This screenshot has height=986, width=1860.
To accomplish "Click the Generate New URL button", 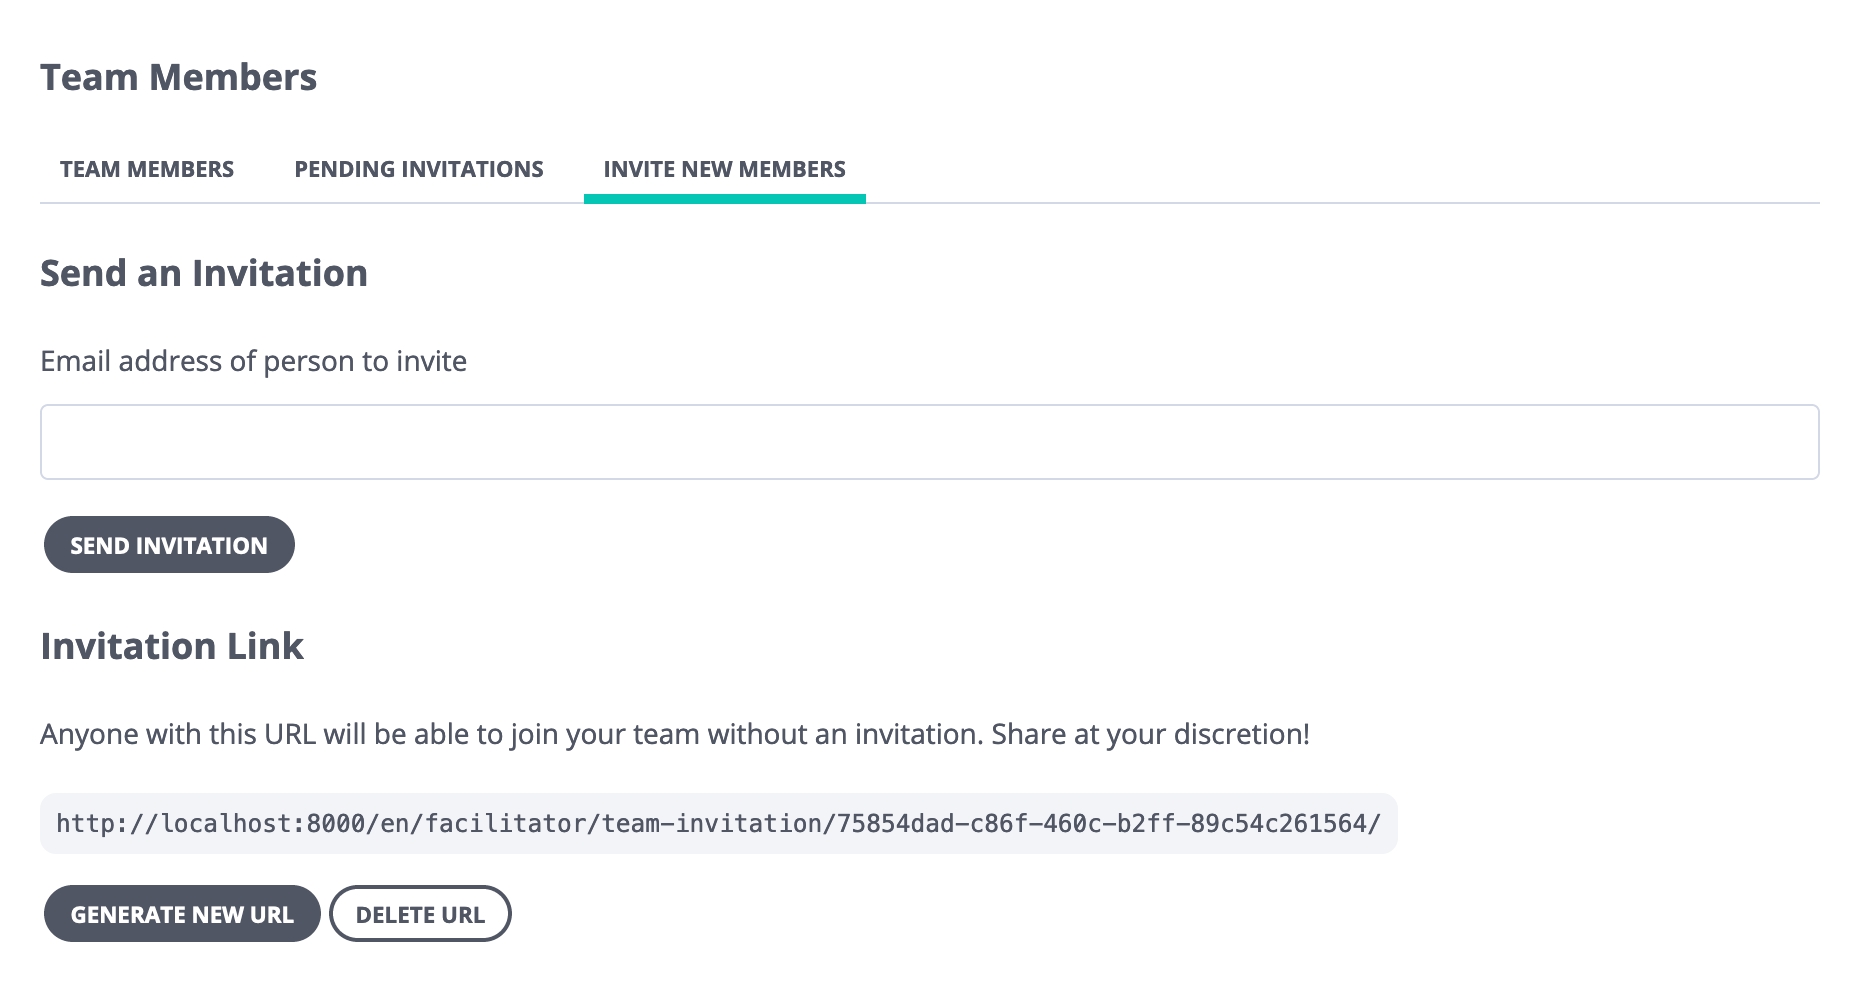I will pyautogui.click(x=182, y=914).
